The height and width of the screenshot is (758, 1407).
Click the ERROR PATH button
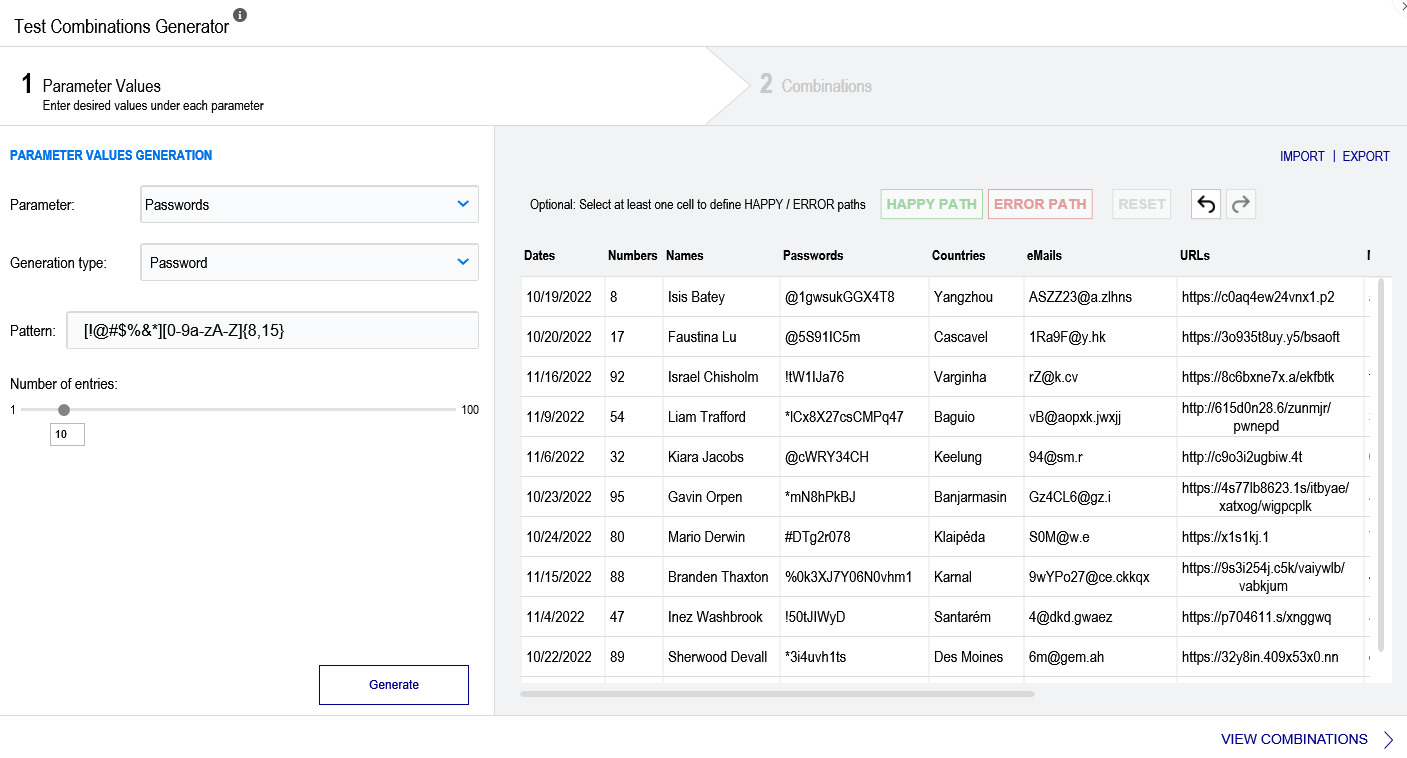click(1040, 204)
